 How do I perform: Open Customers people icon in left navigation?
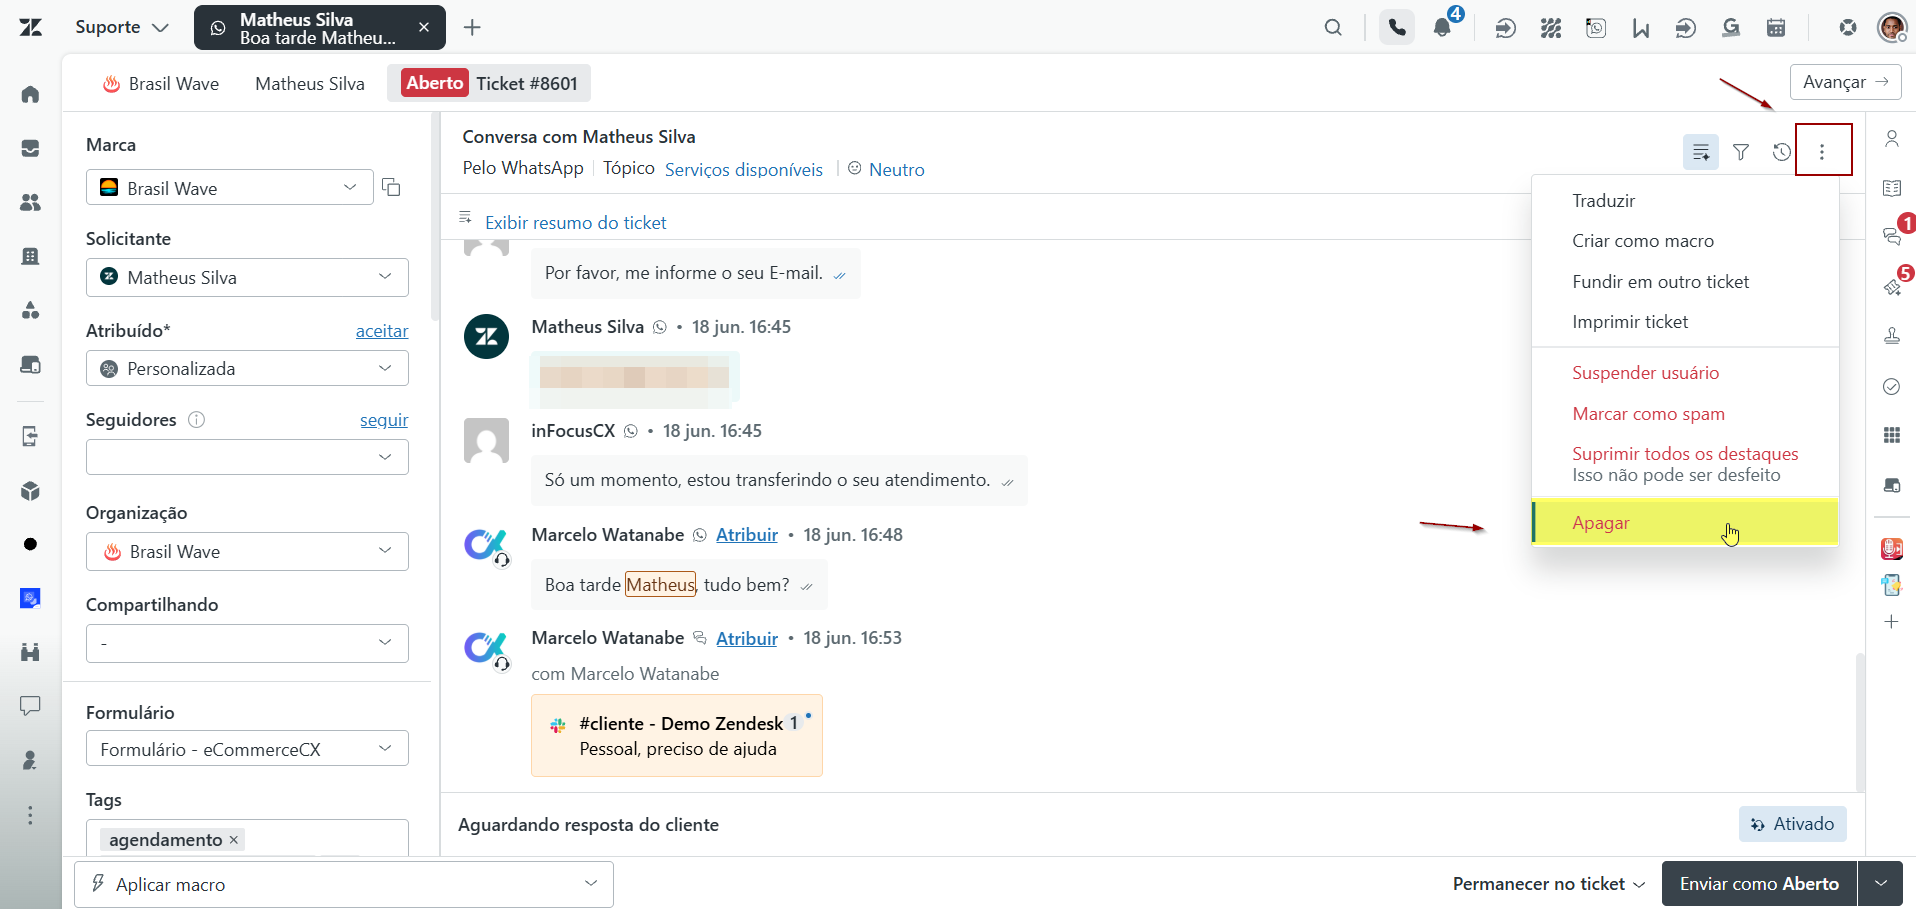pos(30,202)
